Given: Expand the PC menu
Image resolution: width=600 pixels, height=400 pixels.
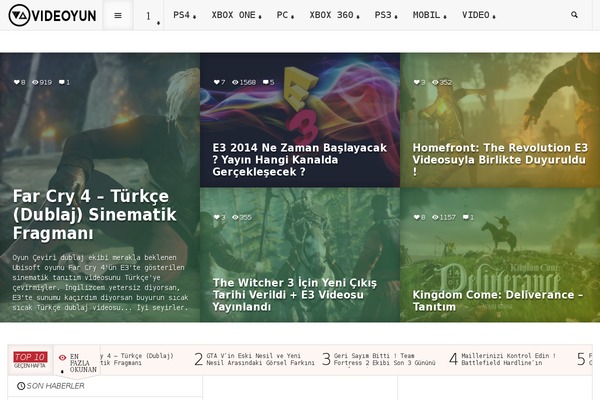Looking at the screenshot, I should pos(285,15).
